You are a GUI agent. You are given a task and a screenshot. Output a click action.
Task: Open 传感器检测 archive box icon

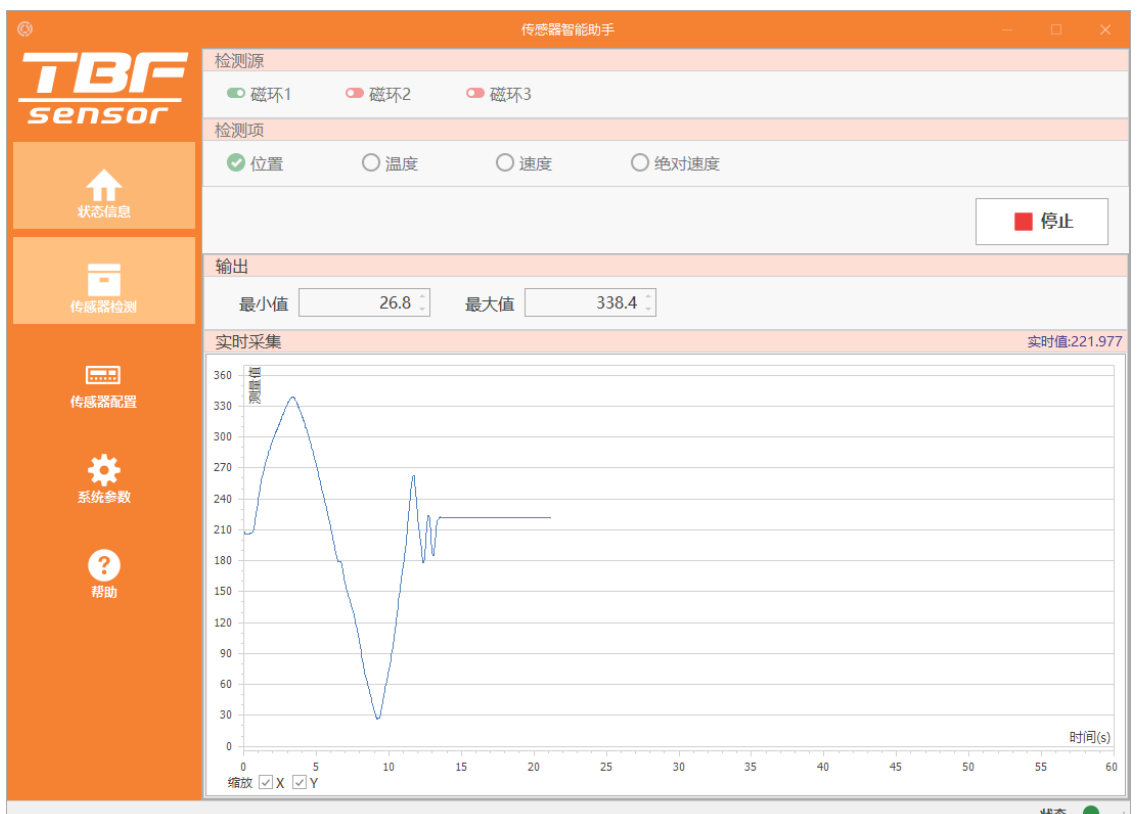click(104, 279)
